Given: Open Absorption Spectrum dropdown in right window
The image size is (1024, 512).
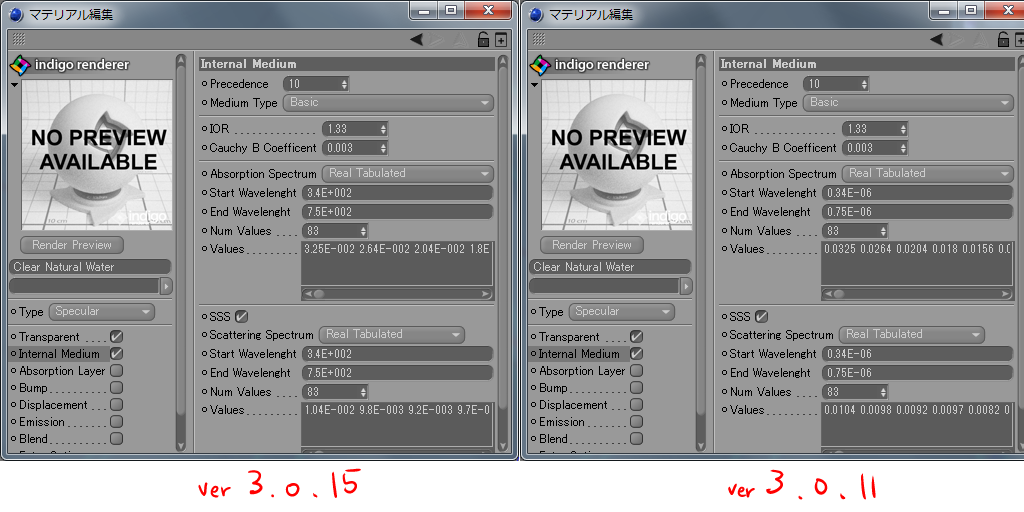Looking at the screenshot, I should pyautogui.click(x=927, y=174).
